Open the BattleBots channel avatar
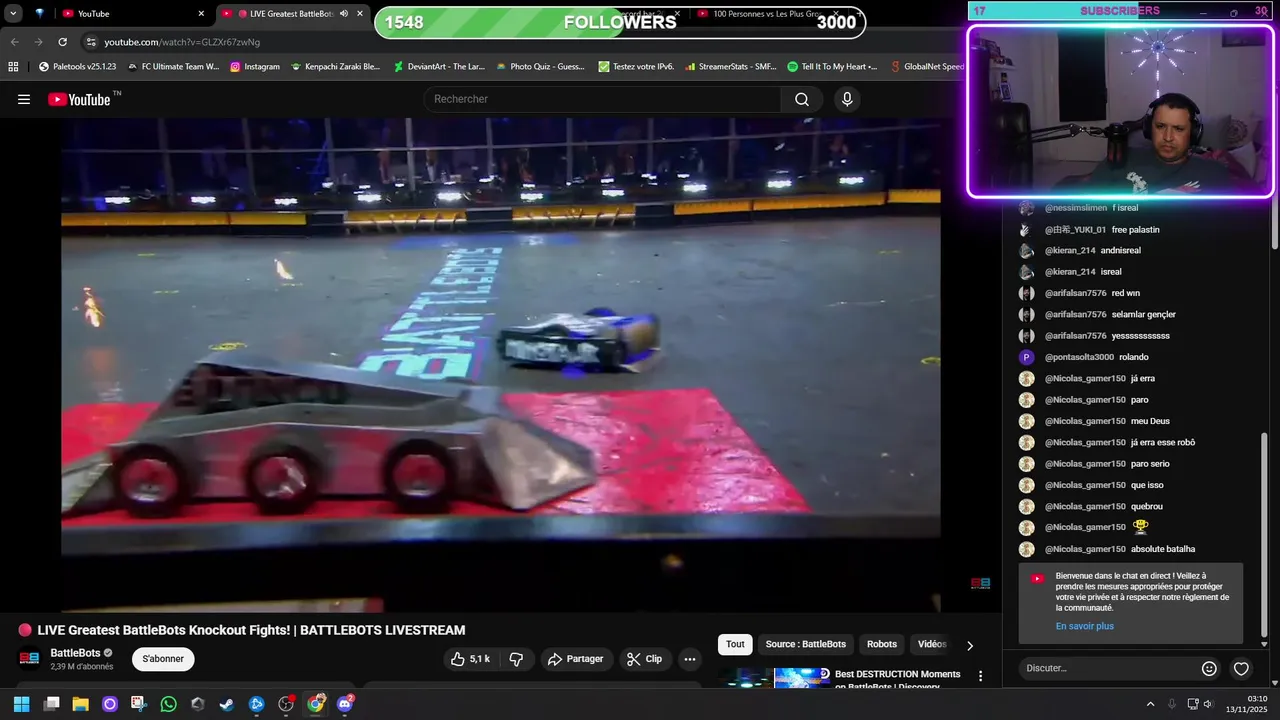The width and height of the screenshot is (1280, 720). (x=30, y=659)
